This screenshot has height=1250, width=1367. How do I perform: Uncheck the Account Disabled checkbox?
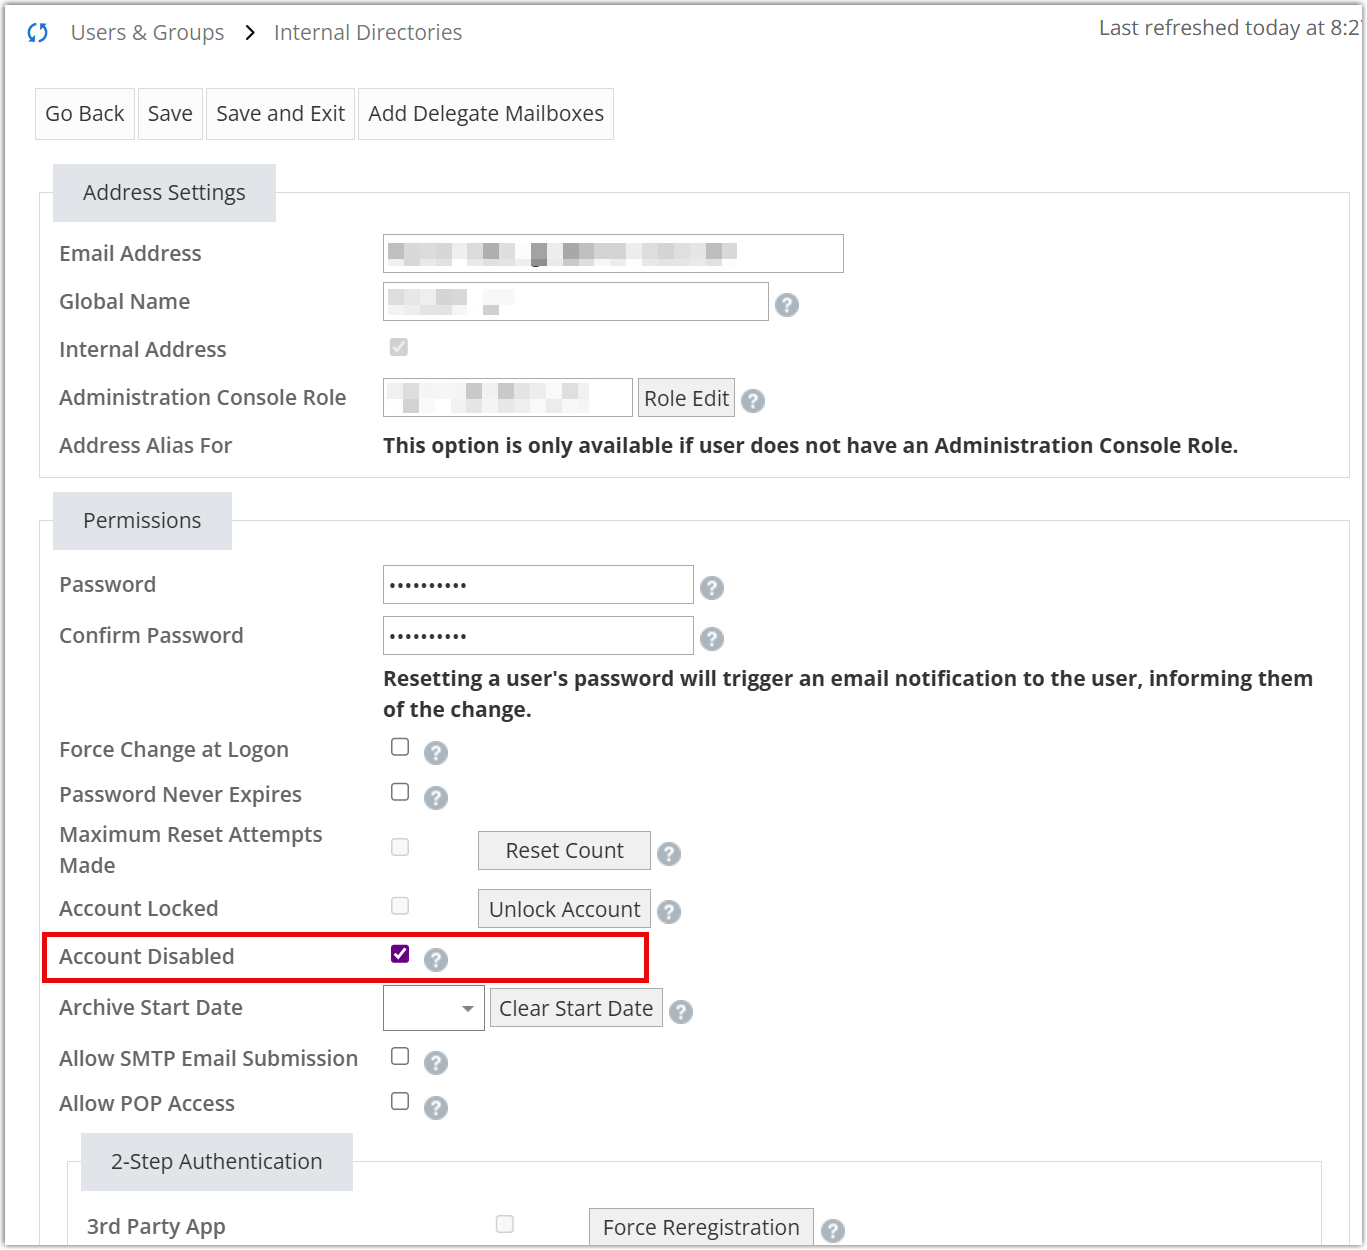(400, 954)
